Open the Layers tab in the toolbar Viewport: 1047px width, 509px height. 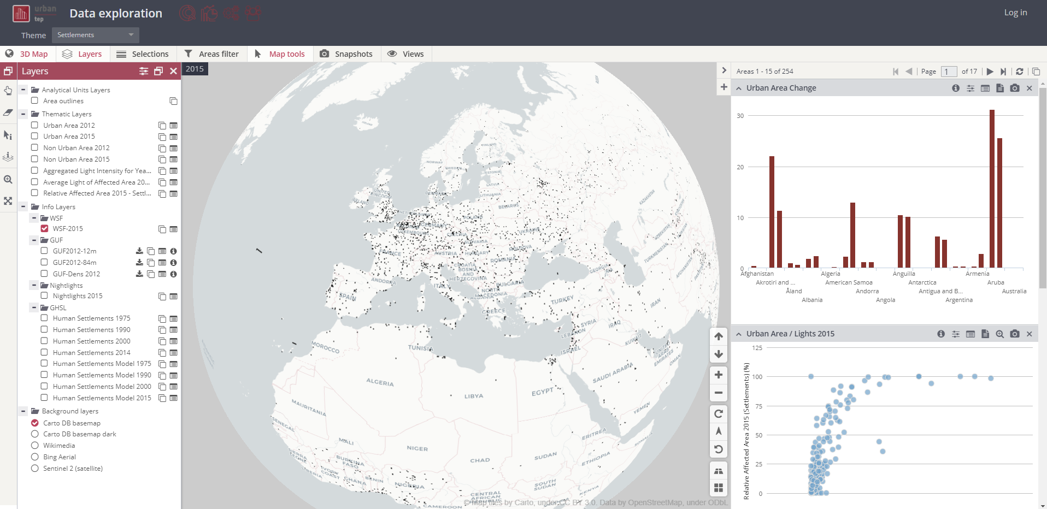click(x=81, y=54)
